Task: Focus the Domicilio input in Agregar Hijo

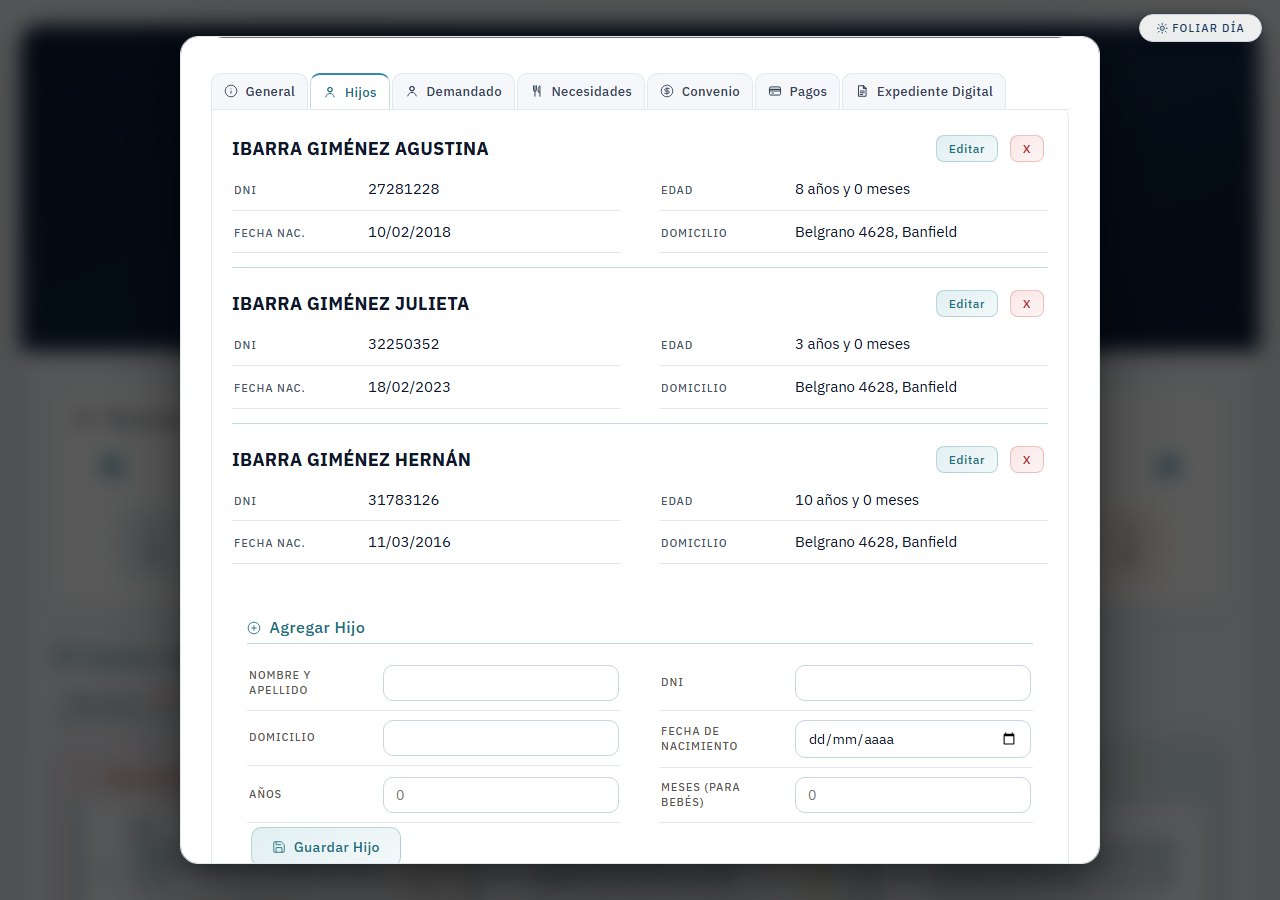Action: click(x=501, y=738)
